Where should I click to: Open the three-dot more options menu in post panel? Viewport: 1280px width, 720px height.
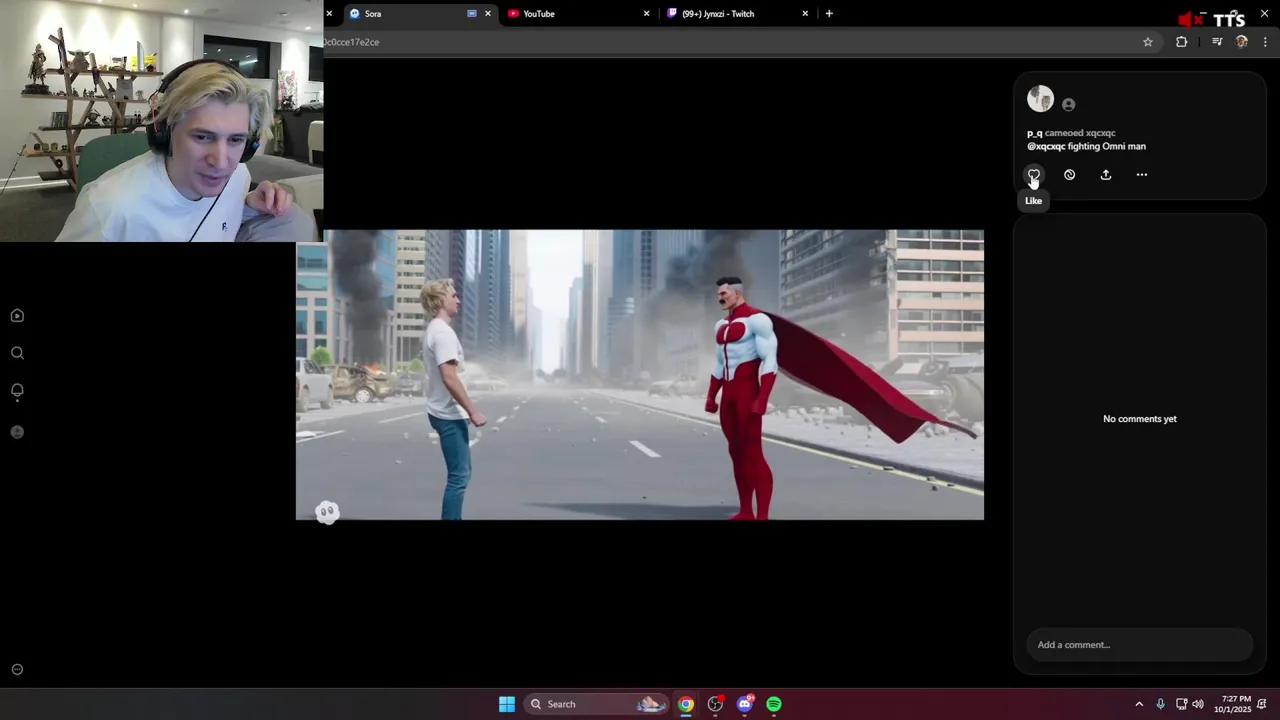pos(1142,175)
